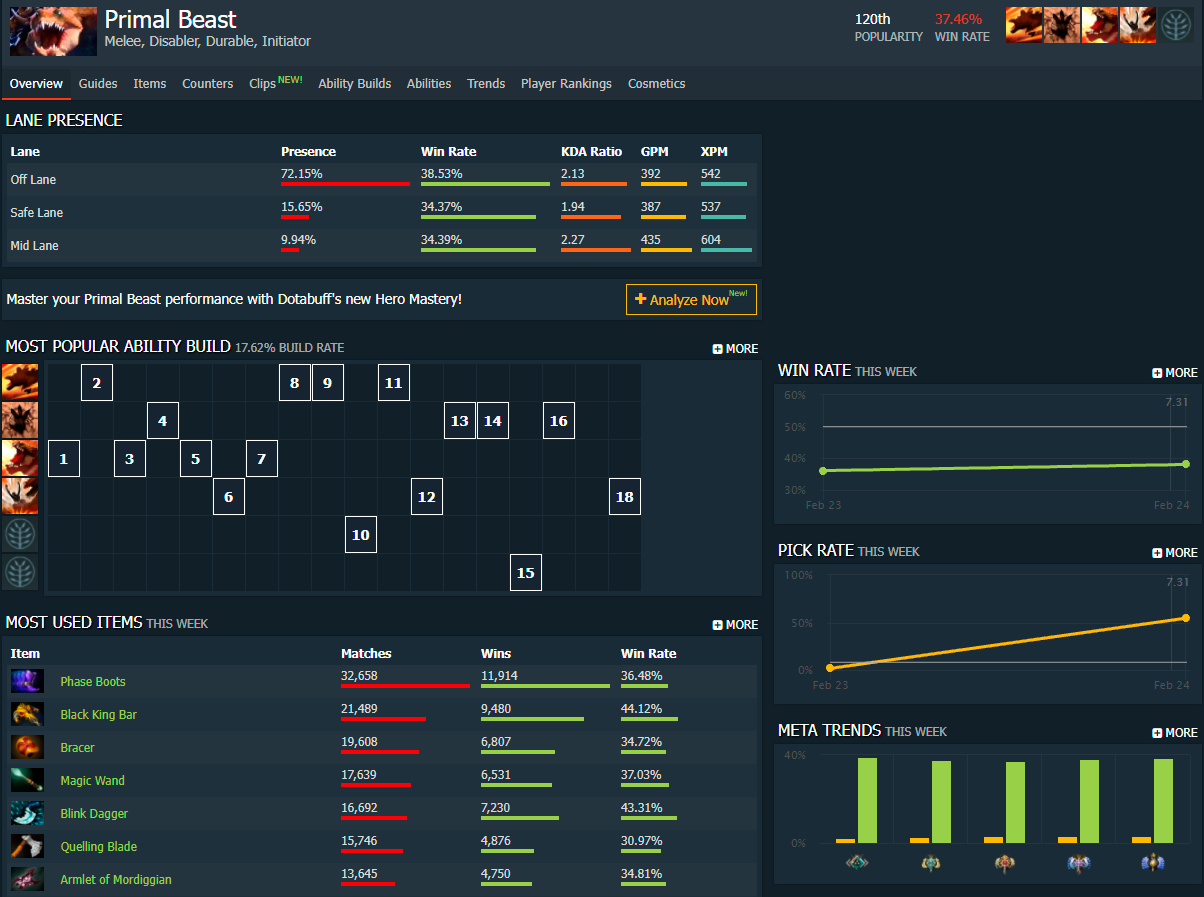Viewport: 1204px width, 897px height.
Task: View the Trends tab
Action: click(486, 84)
